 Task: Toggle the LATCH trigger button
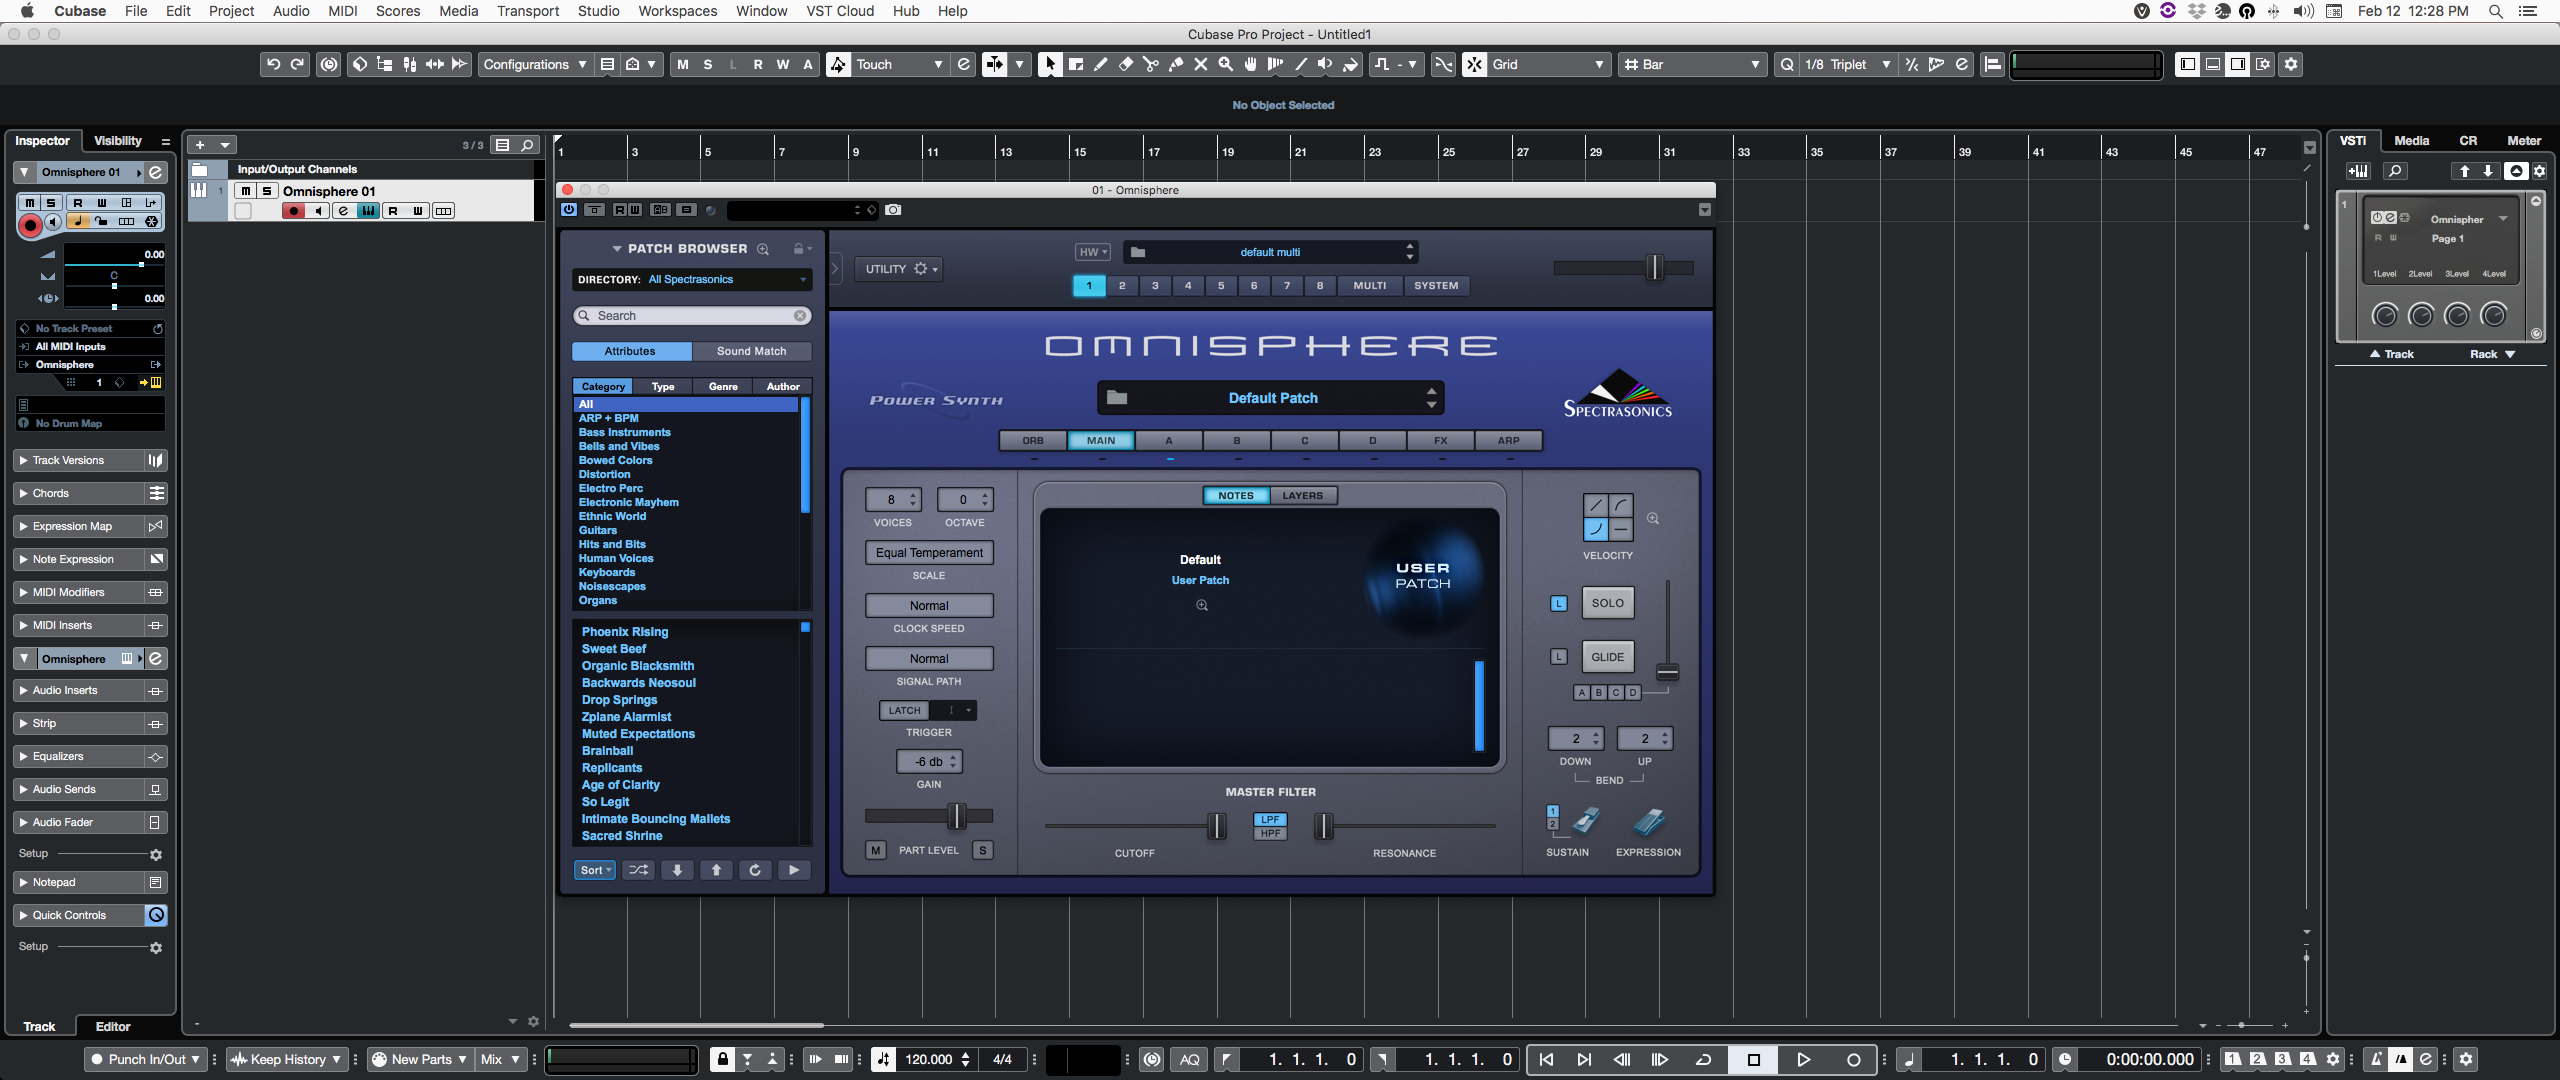[905, 711]
